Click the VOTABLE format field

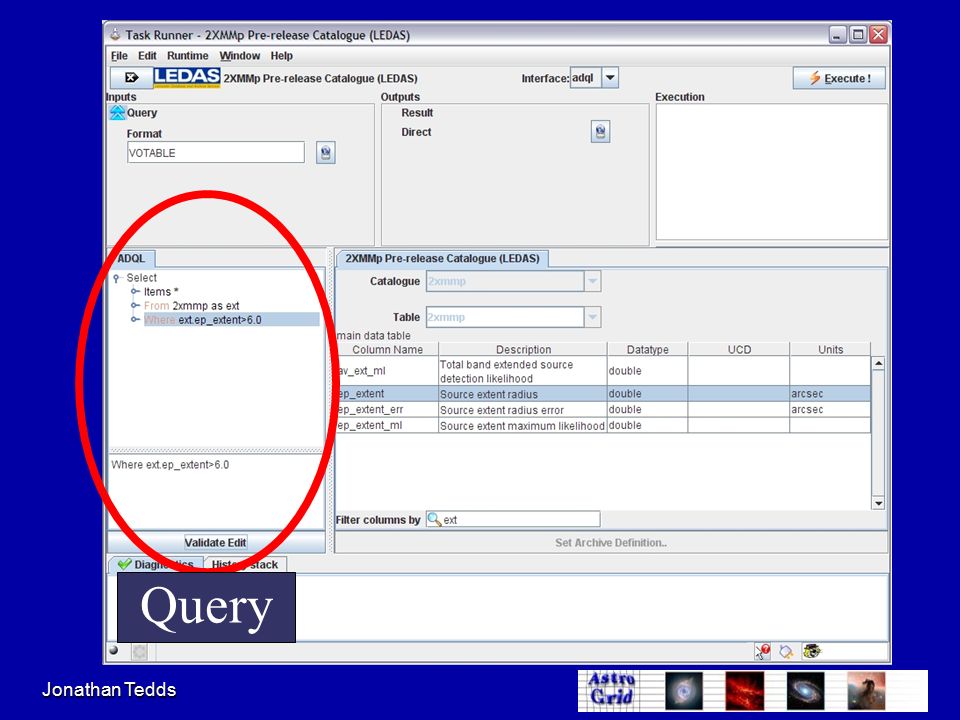point(216,152)
